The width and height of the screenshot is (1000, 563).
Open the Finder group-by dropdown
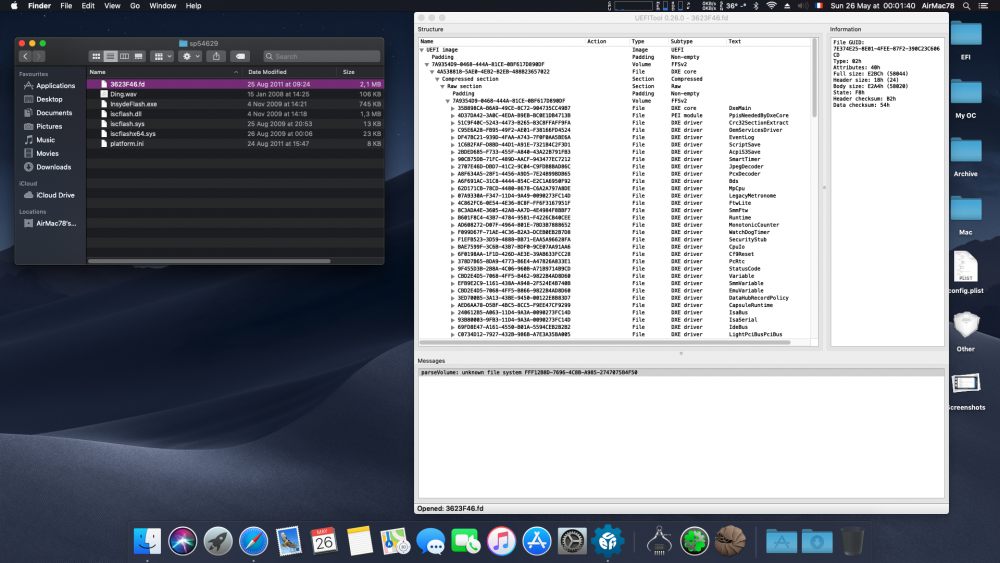pos(163,56)
